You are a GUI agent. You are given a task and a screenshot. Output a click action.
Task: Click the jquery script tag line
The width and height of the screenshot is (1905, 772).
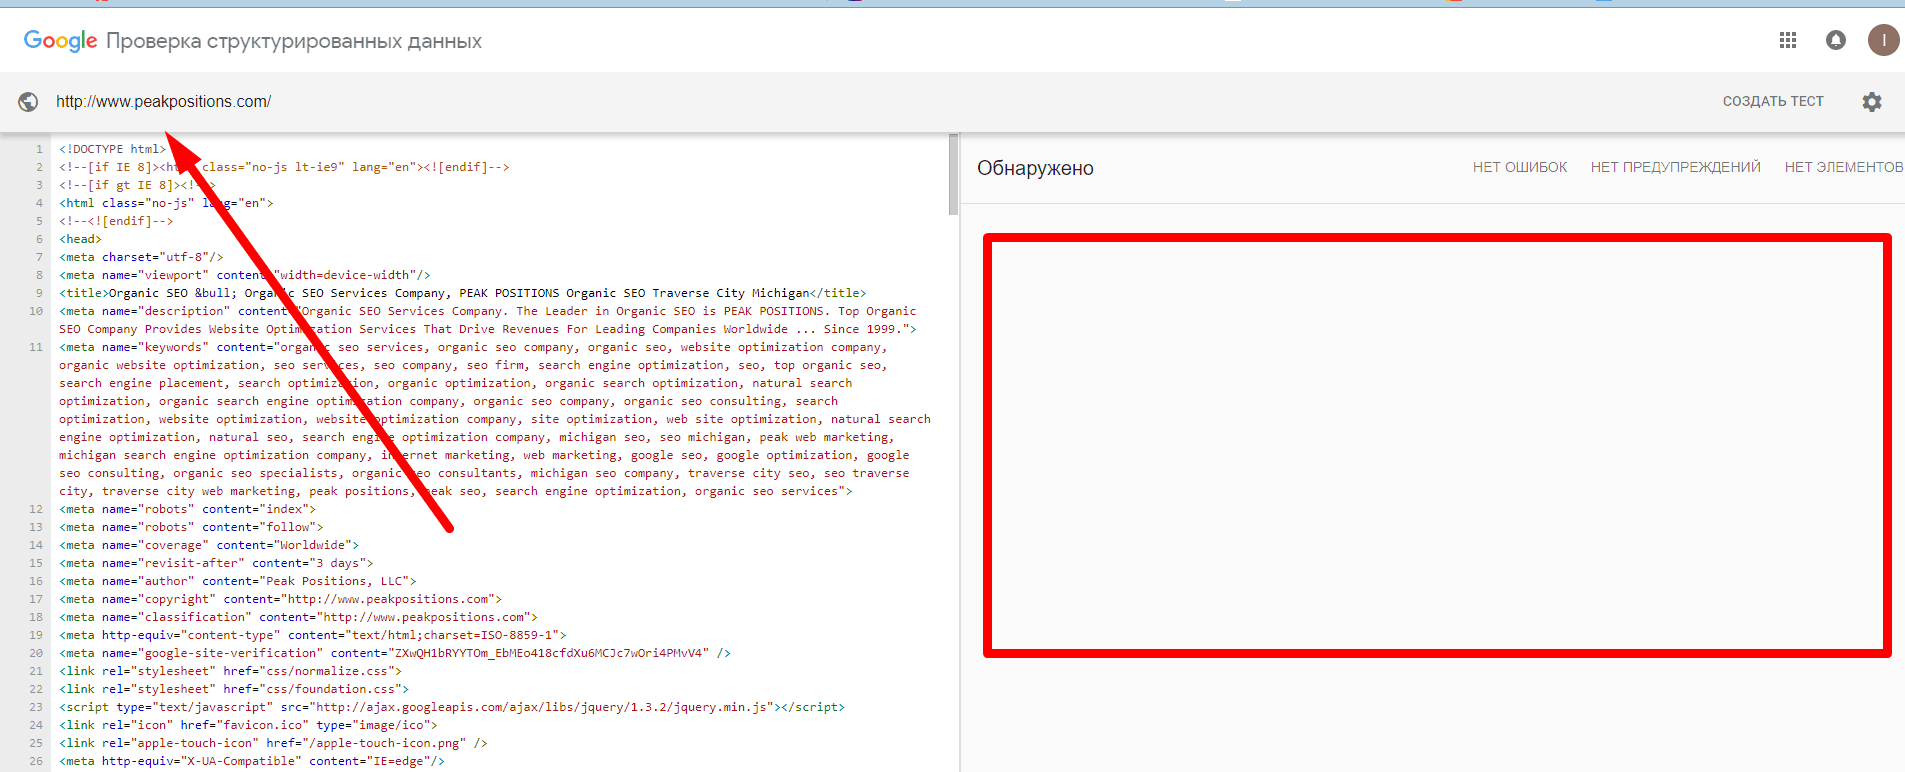(x=451, y=707)
